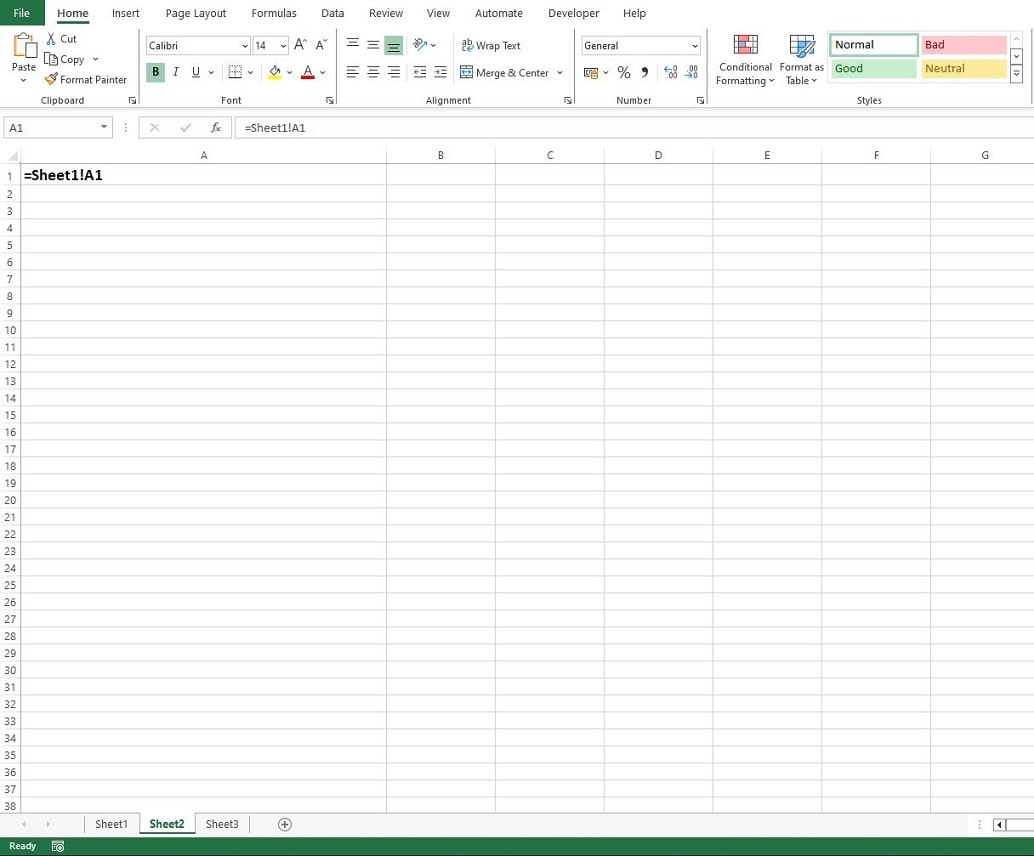1034x856 pixels.
Task: Expand the Fill Color dropdown arrow
Action: [x=289, y=72]
